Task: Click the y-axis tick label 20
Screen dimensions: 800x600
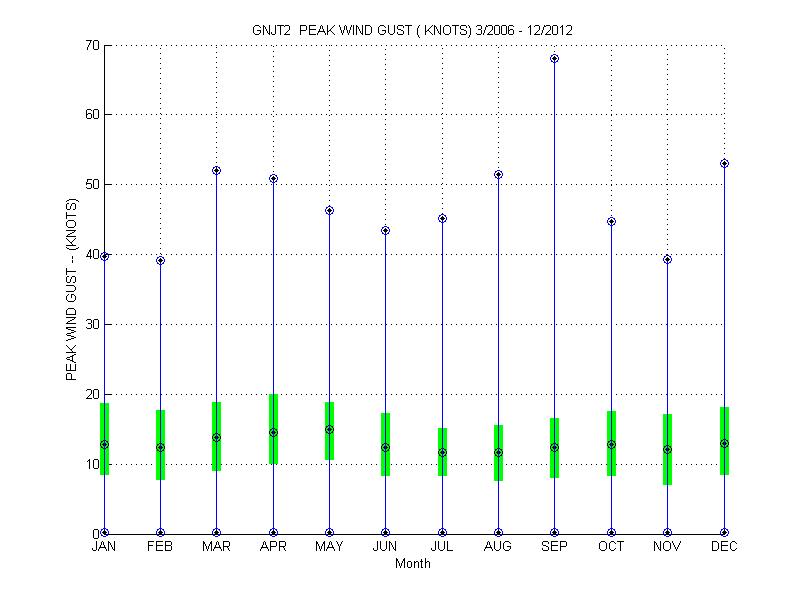Action: [92, 394]
